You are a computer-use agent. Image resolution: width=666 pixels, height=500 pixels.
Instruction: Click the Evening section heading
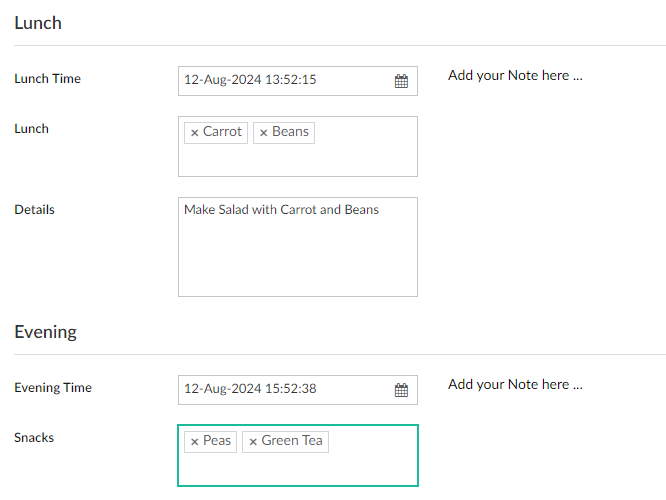(x=45, y=332)
